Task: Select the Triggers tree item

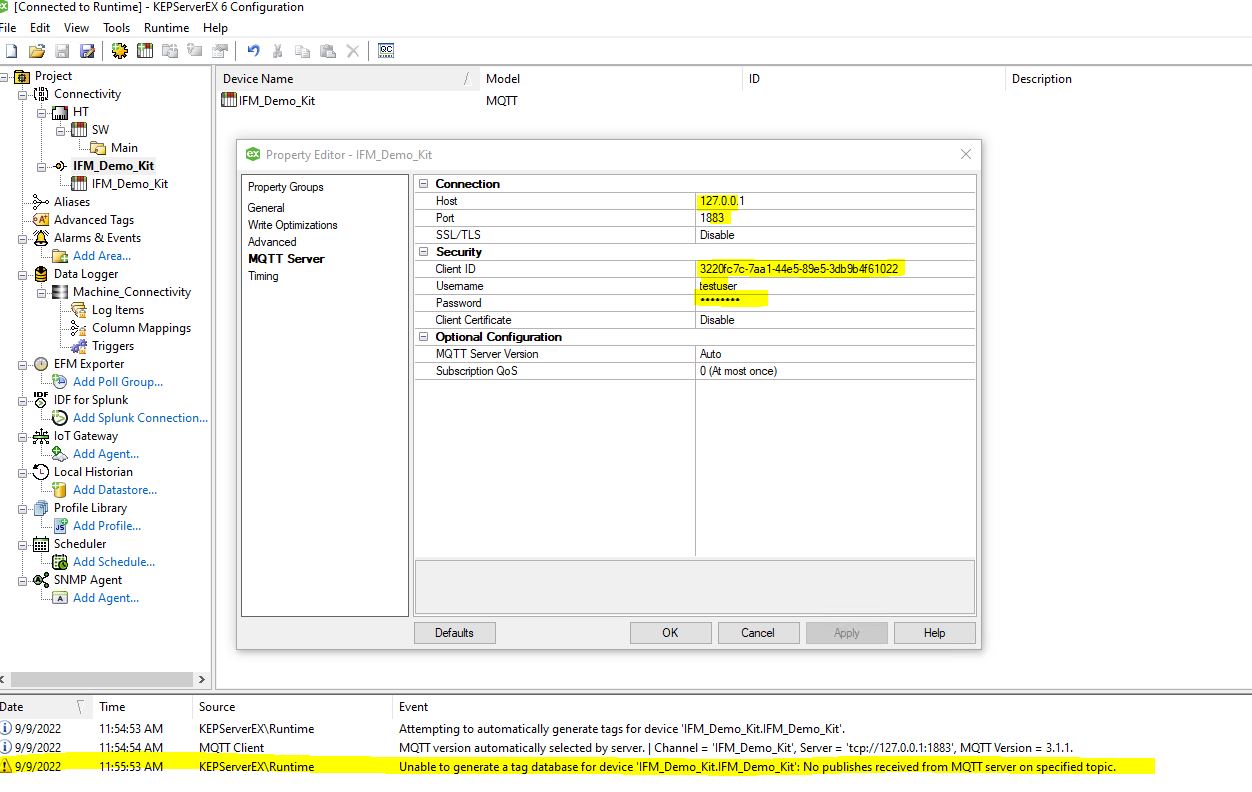Action: (x=113, y=346)
